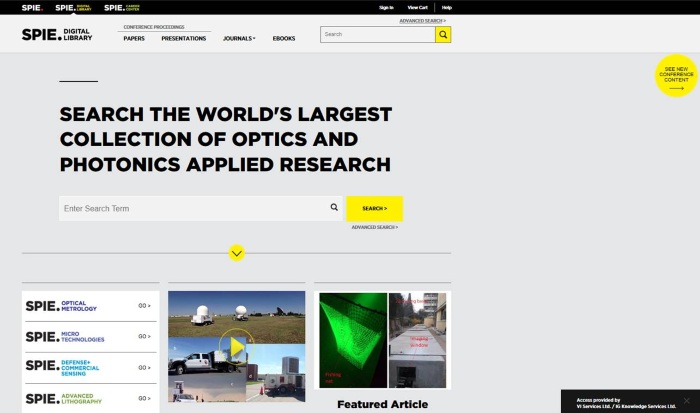Image resolution: width=700 pixels, height=413 pixels.
Task: Expand the Journals dropdown menu
Action: tap(239, 38)
